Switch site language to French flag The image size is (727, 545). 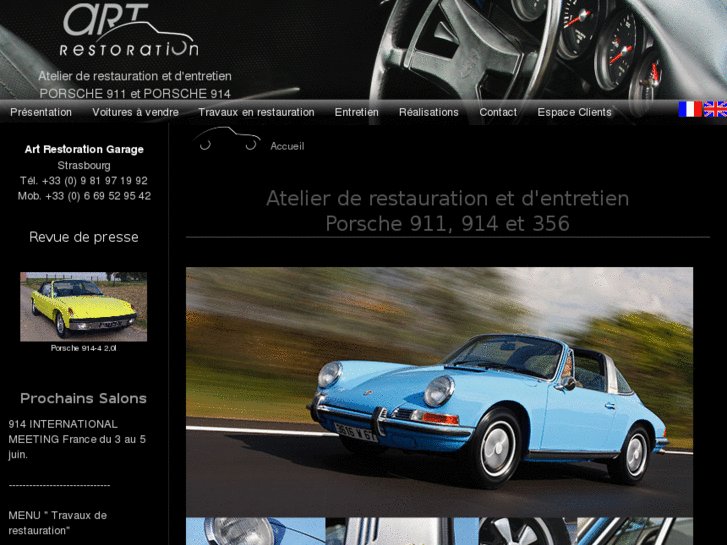(690, 109)
